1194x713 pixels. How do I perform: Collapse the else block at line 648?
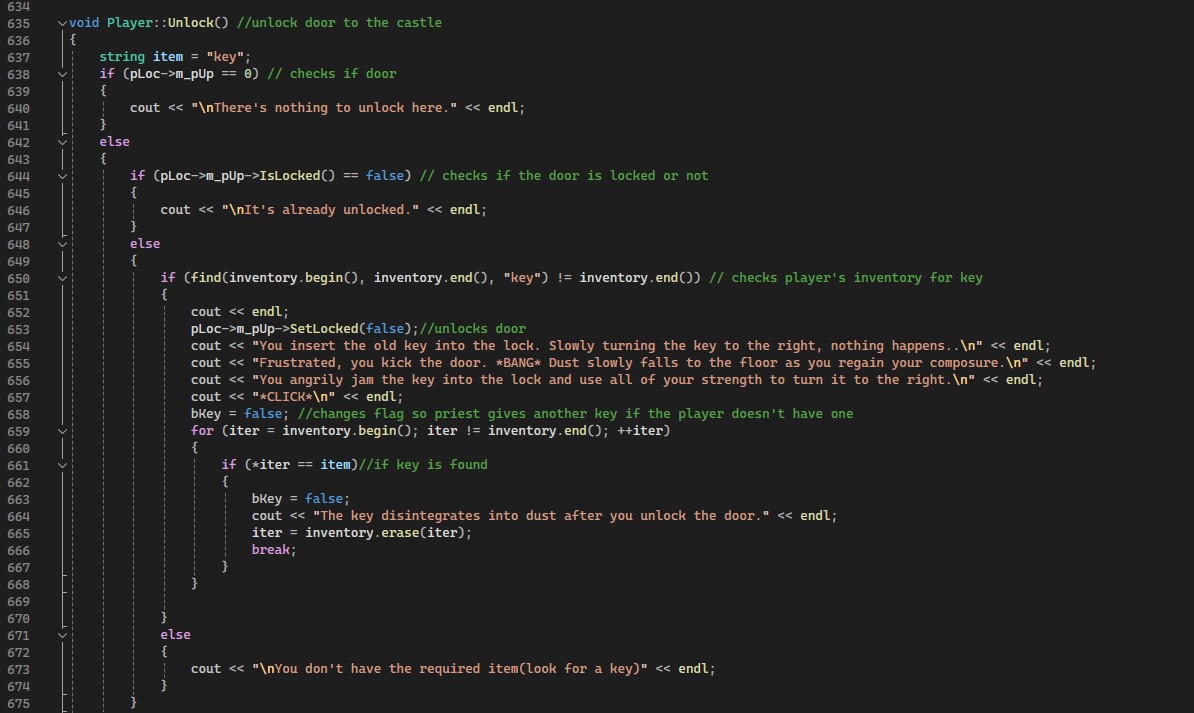coord(62,244)
